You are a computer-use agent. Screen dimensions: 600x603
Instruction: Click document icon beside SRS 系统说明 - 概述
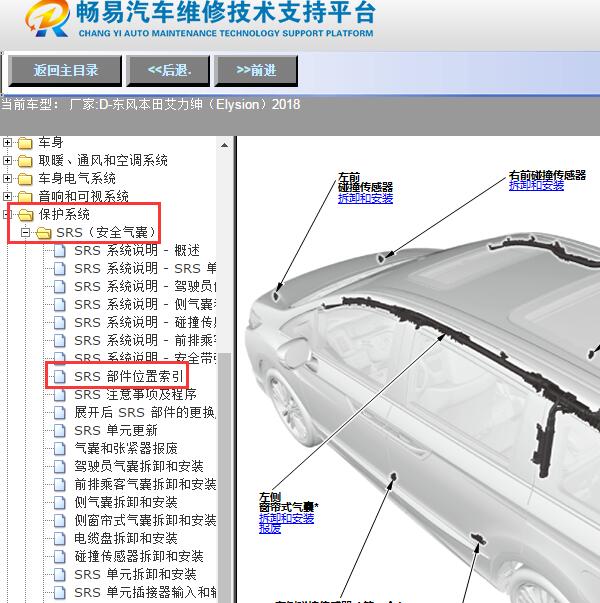click(59, 250)
